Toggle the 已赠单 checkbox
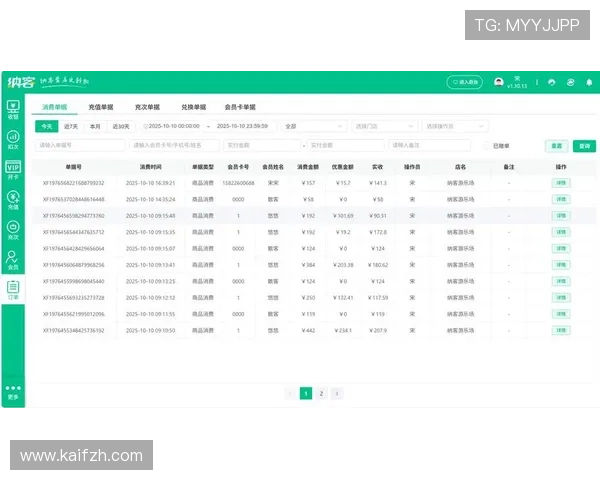This screenshot has width=600, height=480. pyautogui.click(x=486, y=146)
